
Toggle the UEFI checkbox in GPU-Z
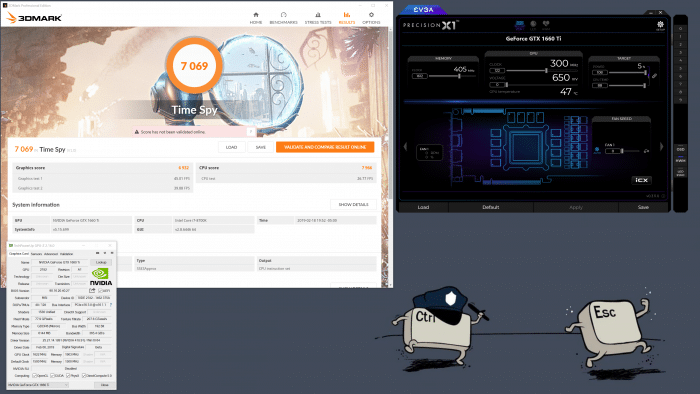[x=100, y=290]
